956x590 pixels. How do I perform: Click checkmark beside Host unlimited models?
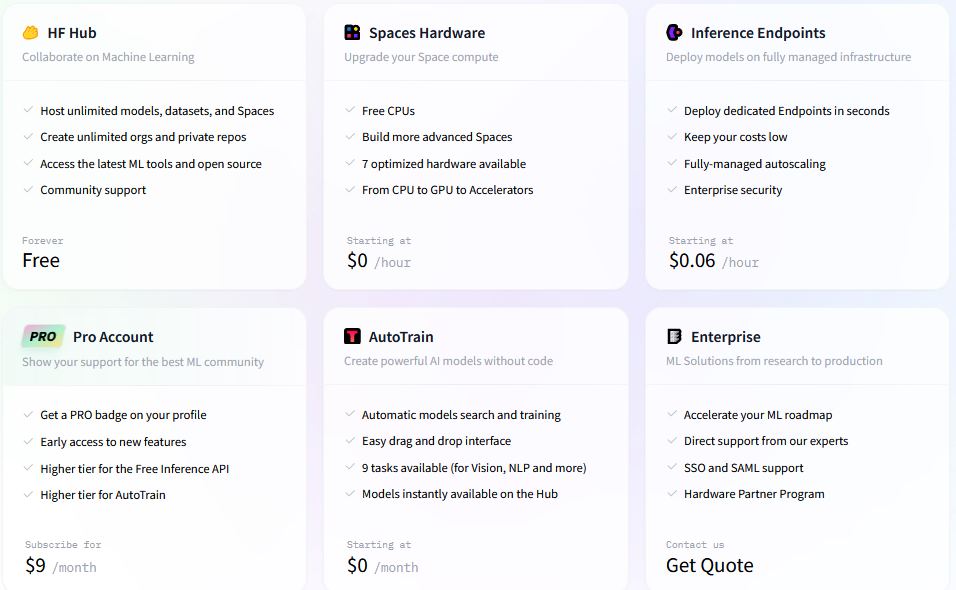(x=28, y=110)
